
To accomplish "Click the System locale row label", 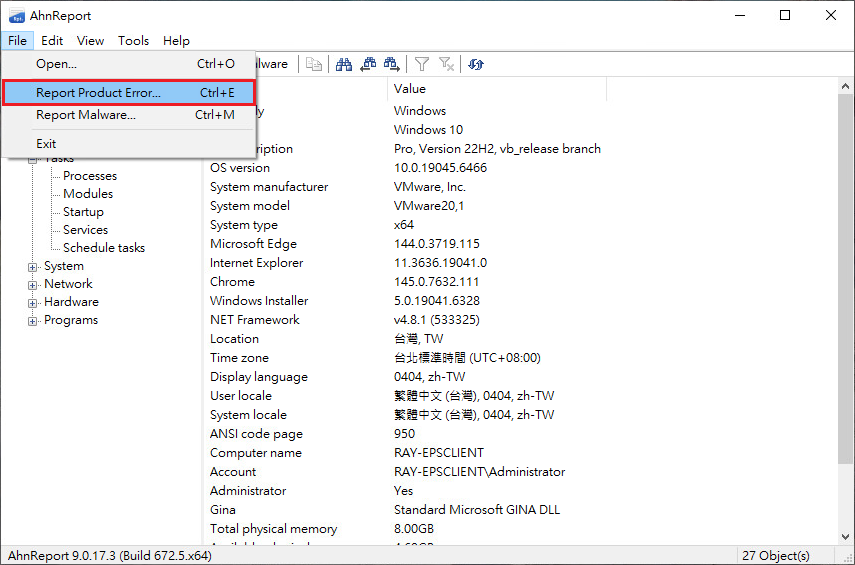I will pyautogui.click(x=248, y=415).
